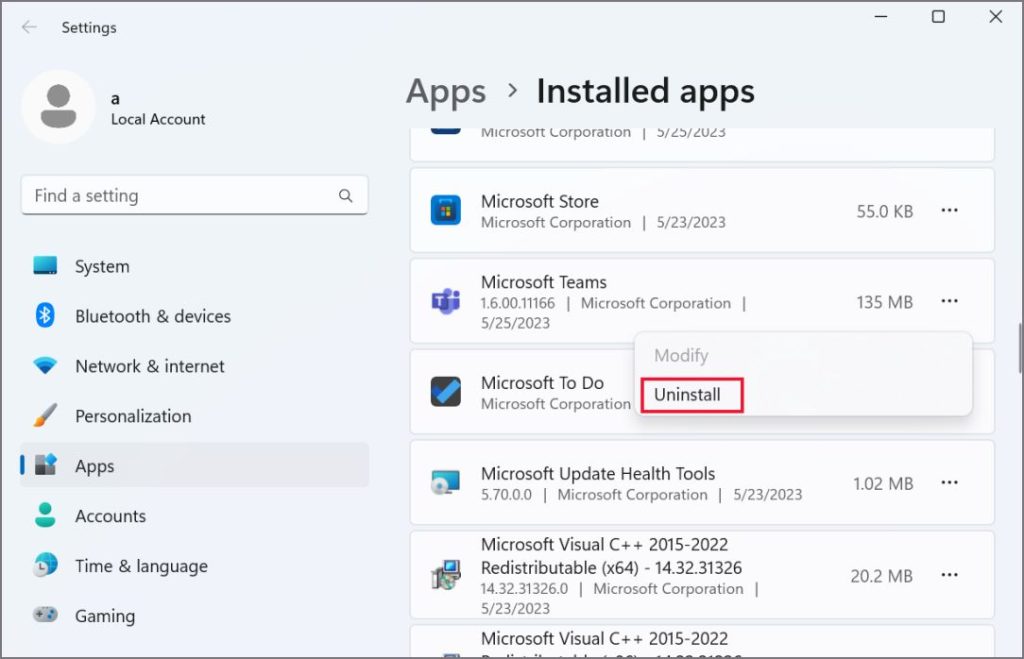Maximize the Settings window
This screenshot has width=1024, height=659.
(938, 16)
